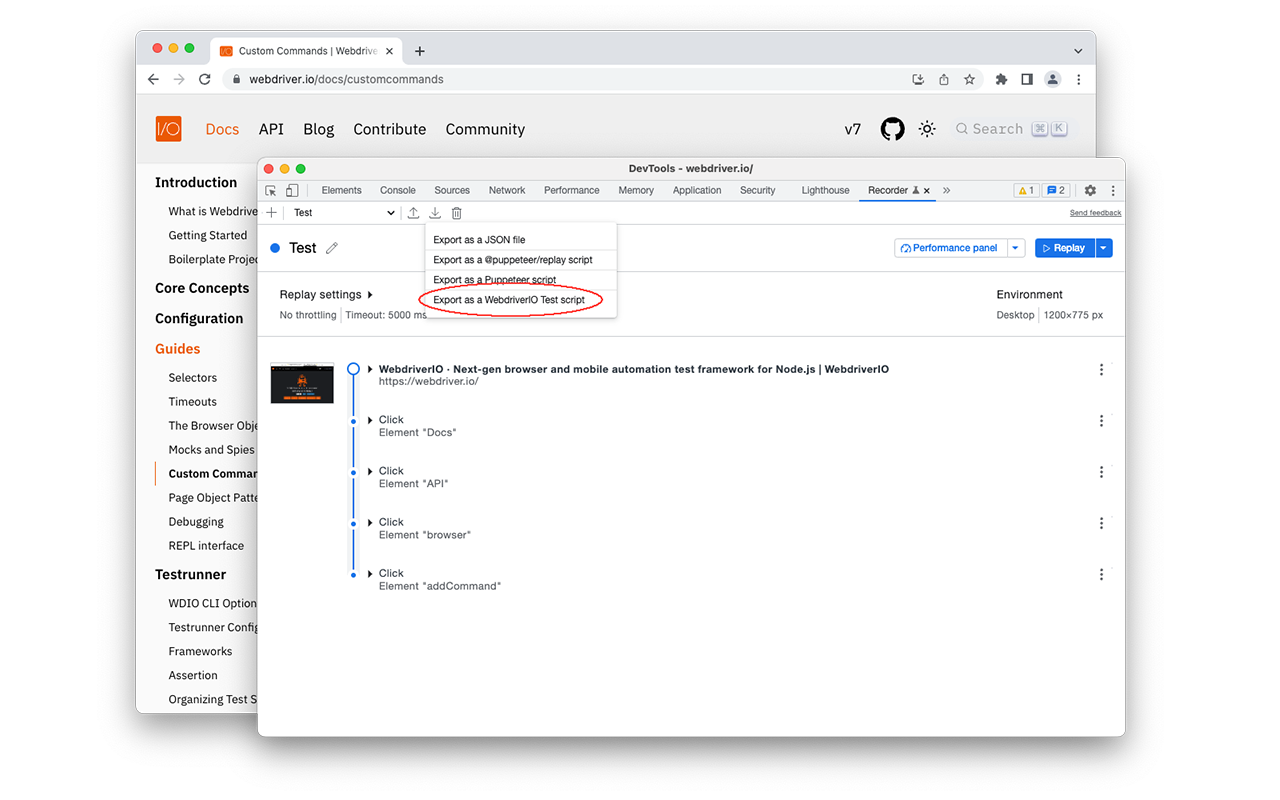
Task: Choose Export as a JSON file
Action: point(521,240)
